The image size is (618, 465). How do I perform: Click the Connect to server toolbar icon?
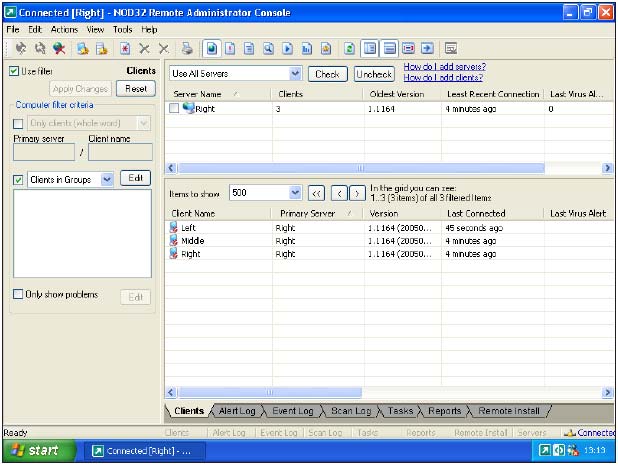[20, 48]
